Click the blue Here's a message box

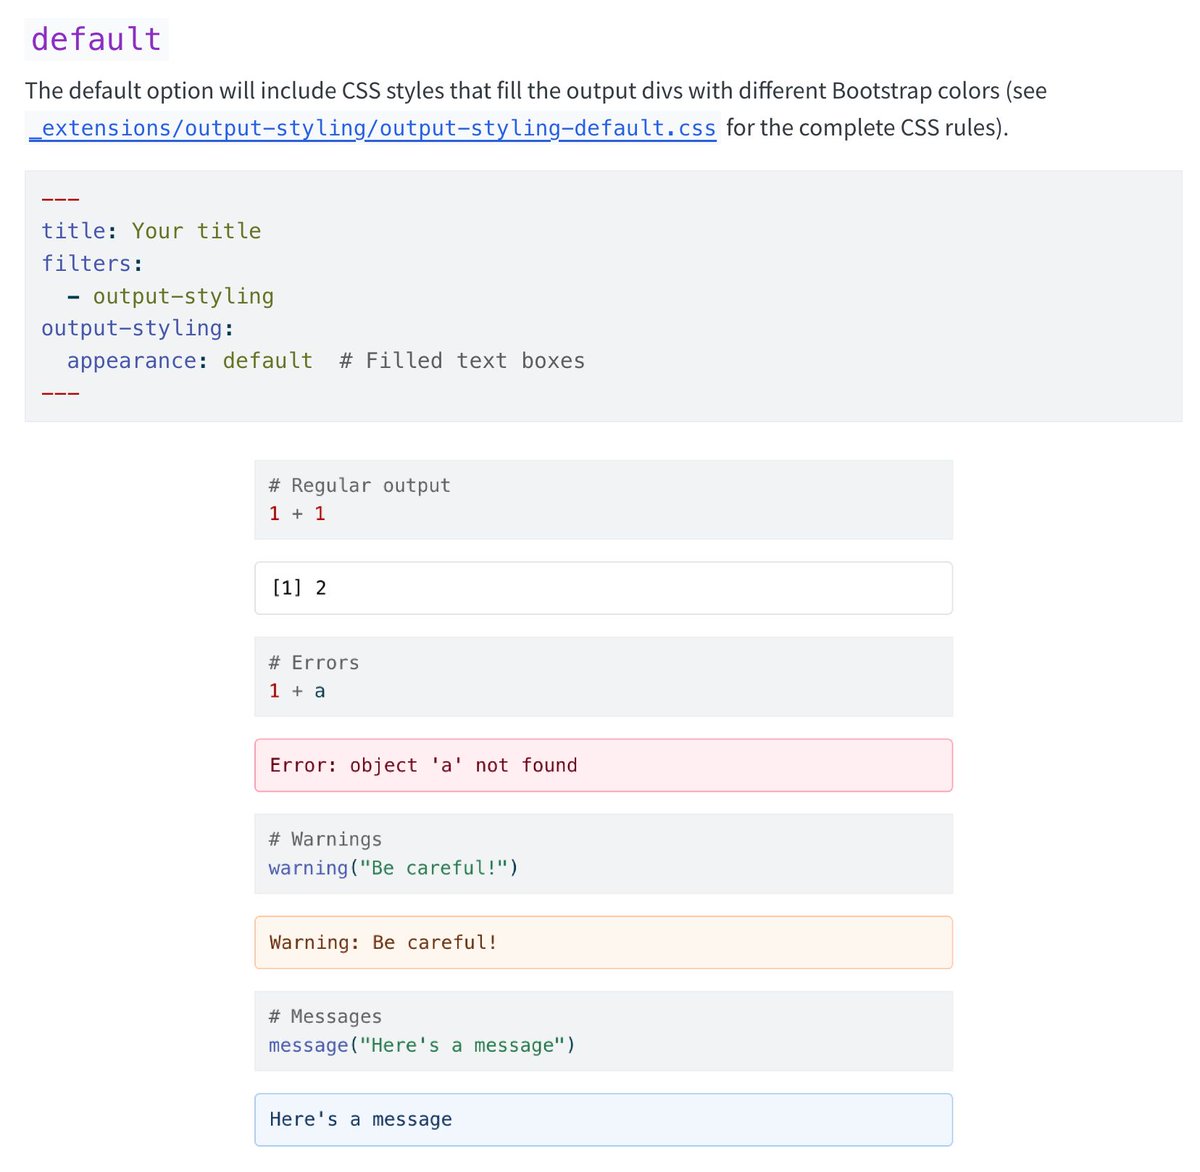[x=602, y=1118]
